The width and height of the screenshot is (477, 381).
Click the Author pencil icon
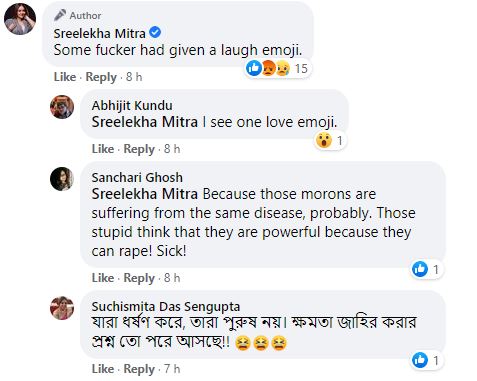[x=60, y=15]
